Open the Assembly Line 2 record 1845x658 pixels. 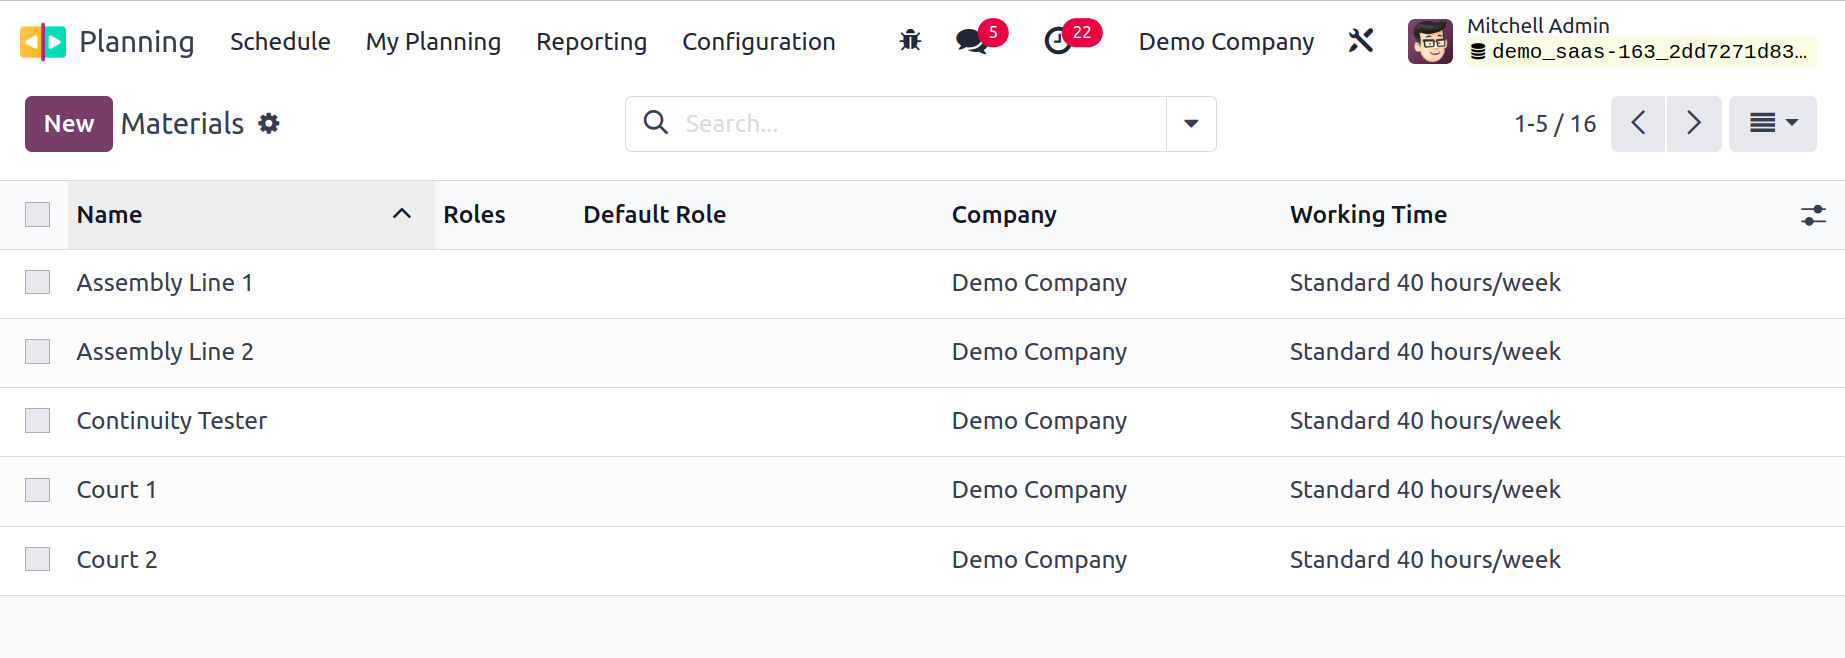tap(165, 352)
